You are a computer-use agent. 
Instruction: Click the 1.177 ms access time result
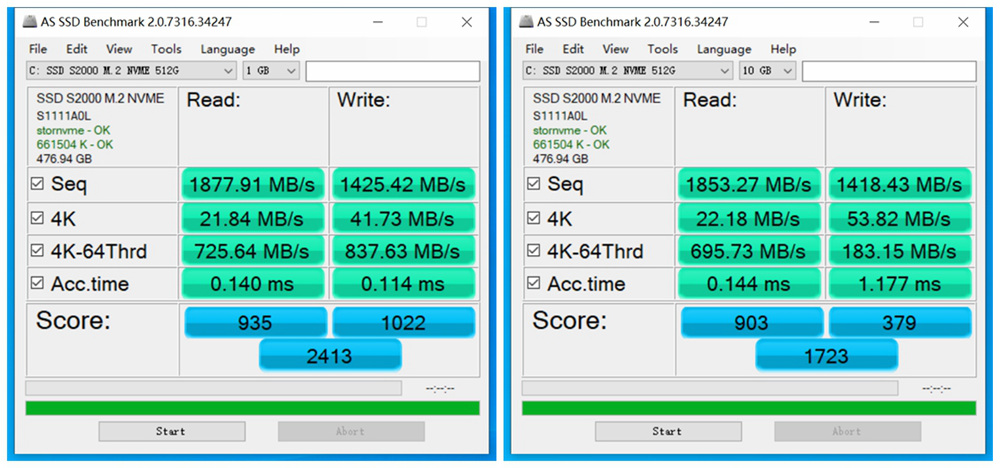click(900, 283)
